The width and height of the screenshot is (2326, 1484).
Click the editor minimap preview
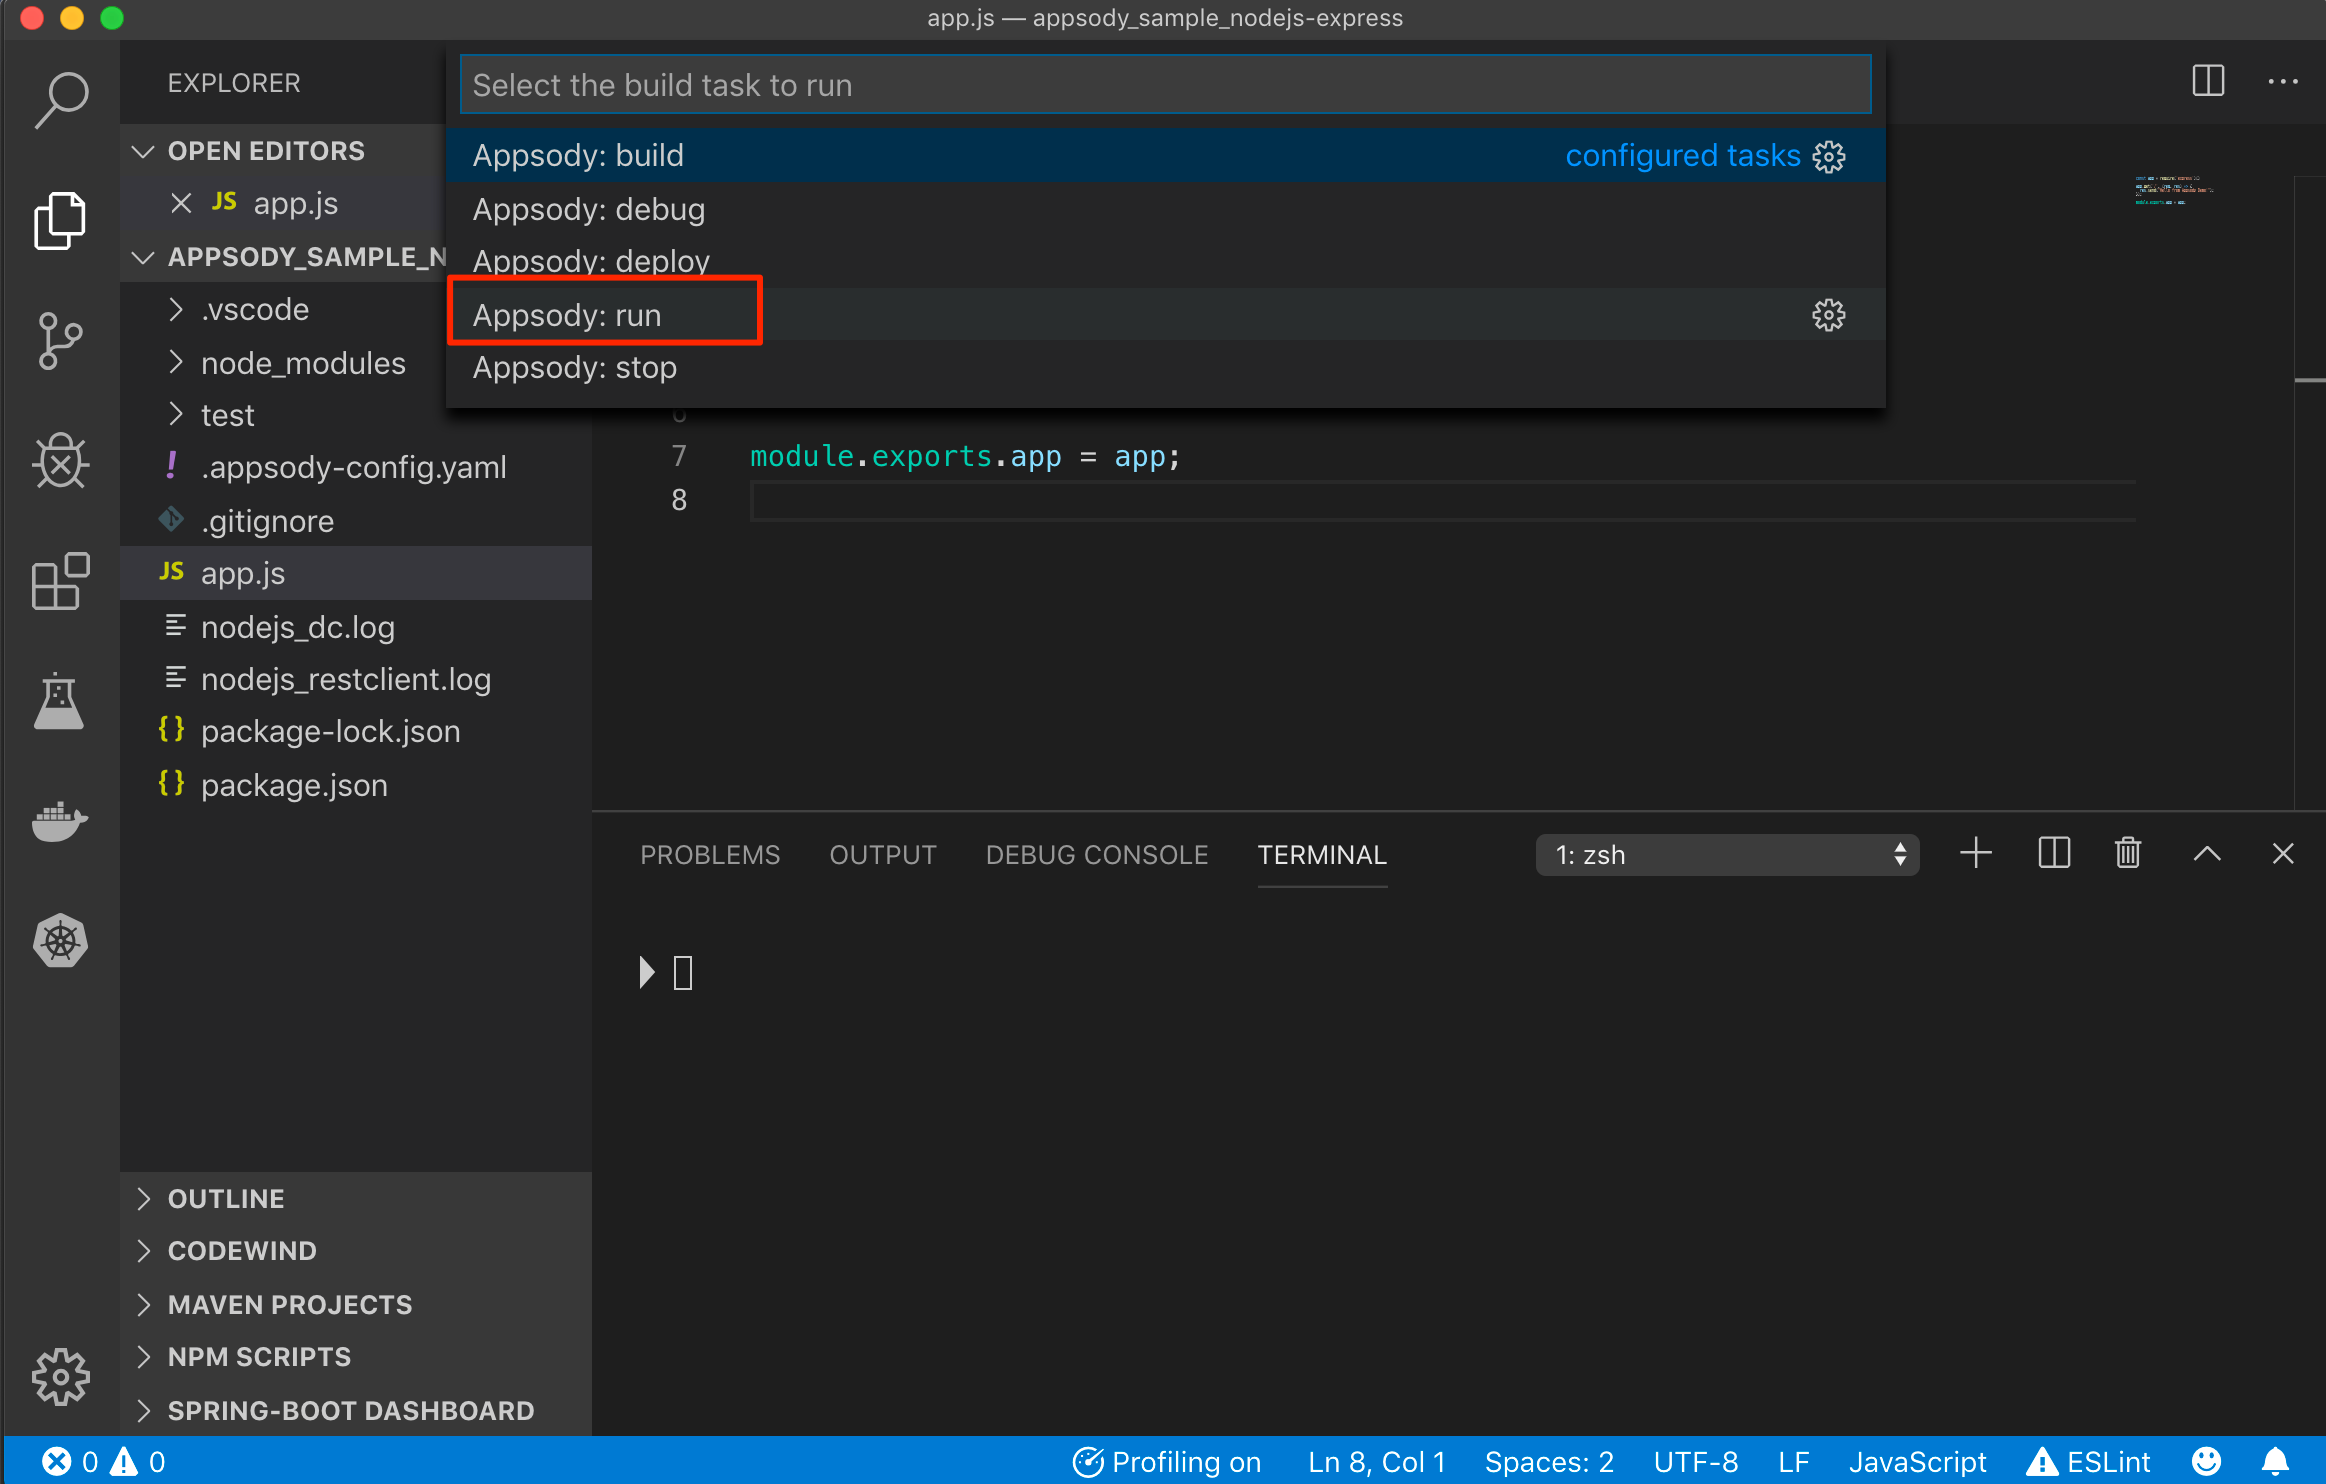[x=2174, y=190]
